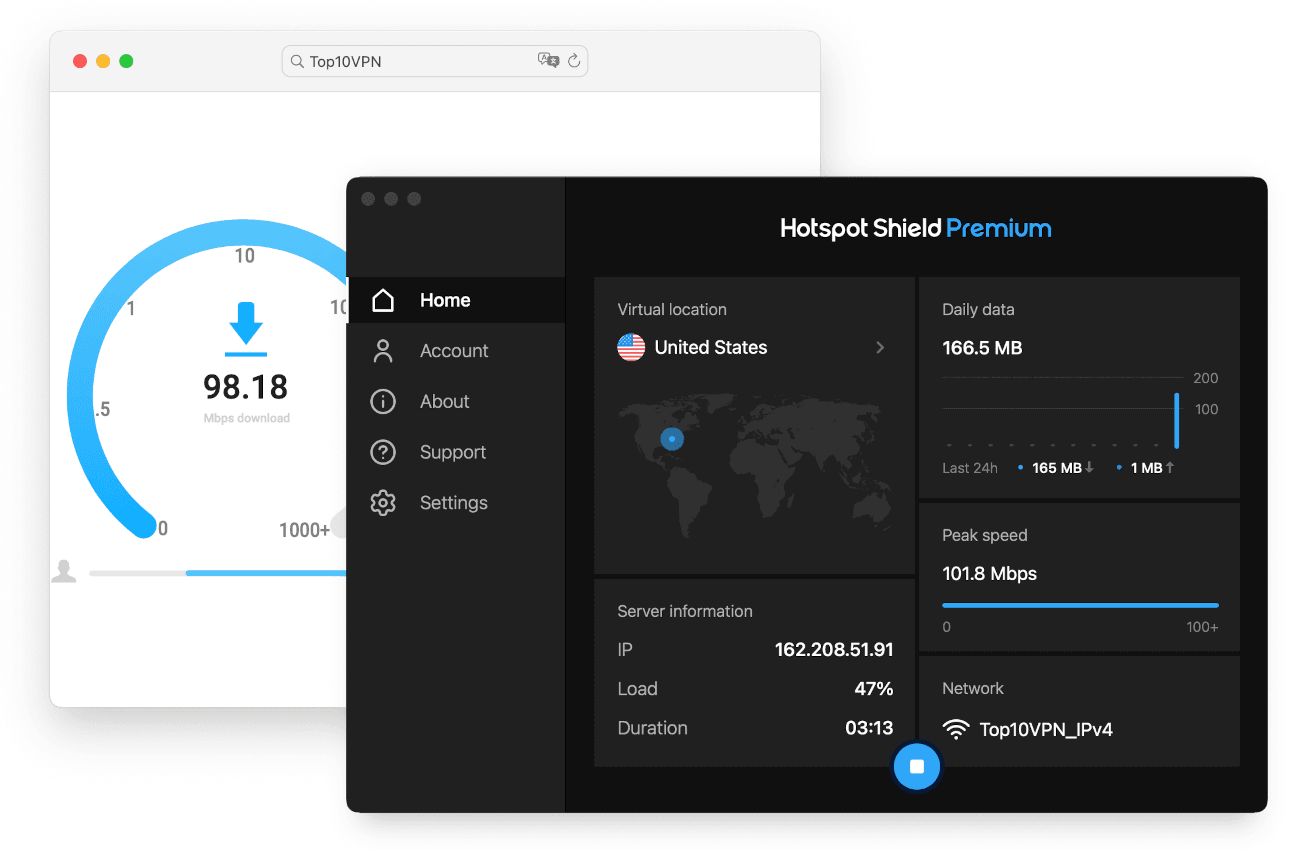Viewport: 1300px width, 850px height.
Task: Click the page reload icon in the browser toolbar
Action: tap(573, 60)
